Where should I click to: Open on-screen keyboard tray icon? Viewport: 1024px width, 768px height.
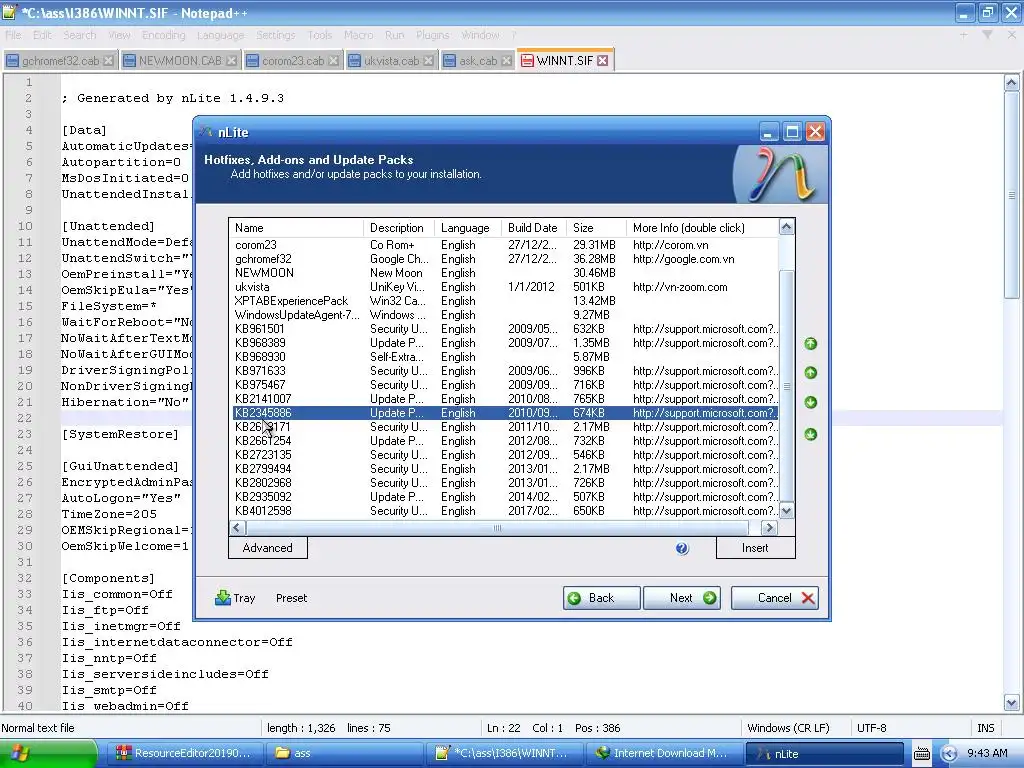pyautogui.click(x=921, y=754)
